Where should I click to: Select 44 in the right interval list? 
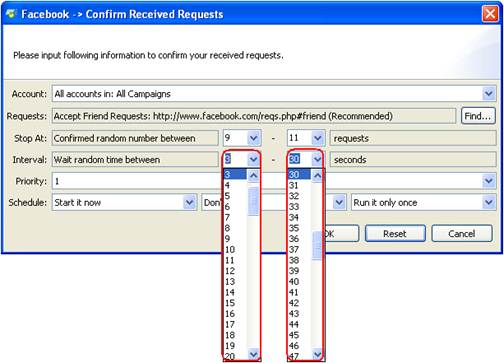[x=299, y=324]
